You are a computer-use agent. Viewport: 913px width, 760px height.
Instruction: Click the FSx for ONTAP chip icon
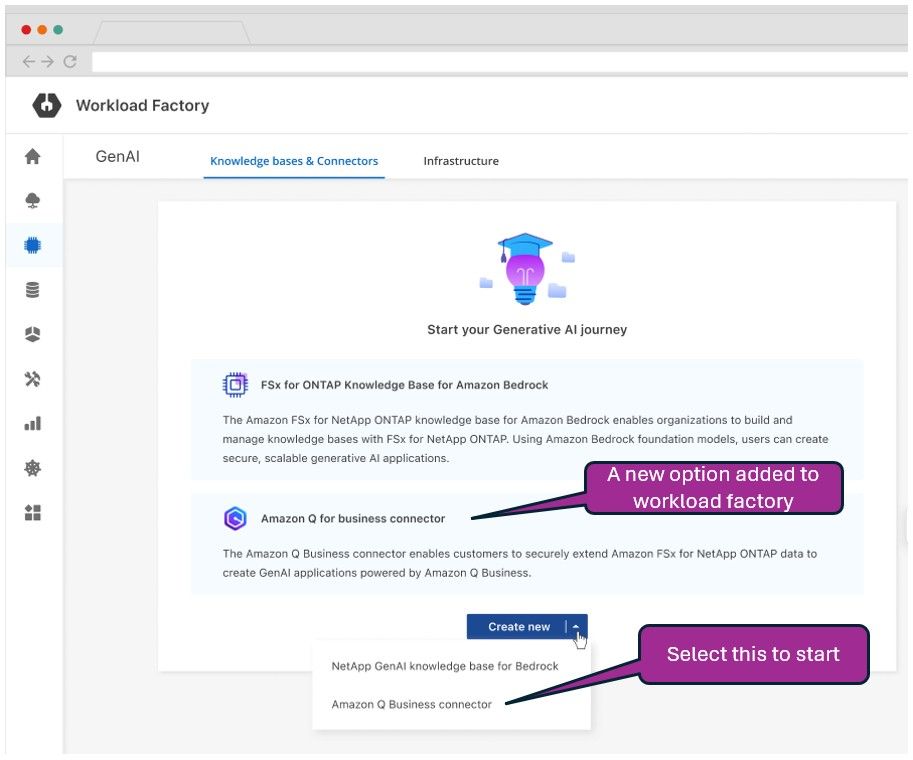[x=235, y=385]
